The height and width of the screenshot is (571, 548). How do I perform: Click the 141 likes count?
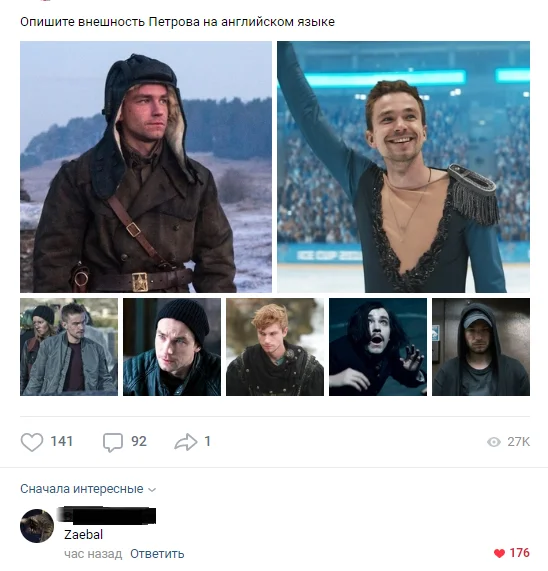pyautogui.click(x=62, y=442)
